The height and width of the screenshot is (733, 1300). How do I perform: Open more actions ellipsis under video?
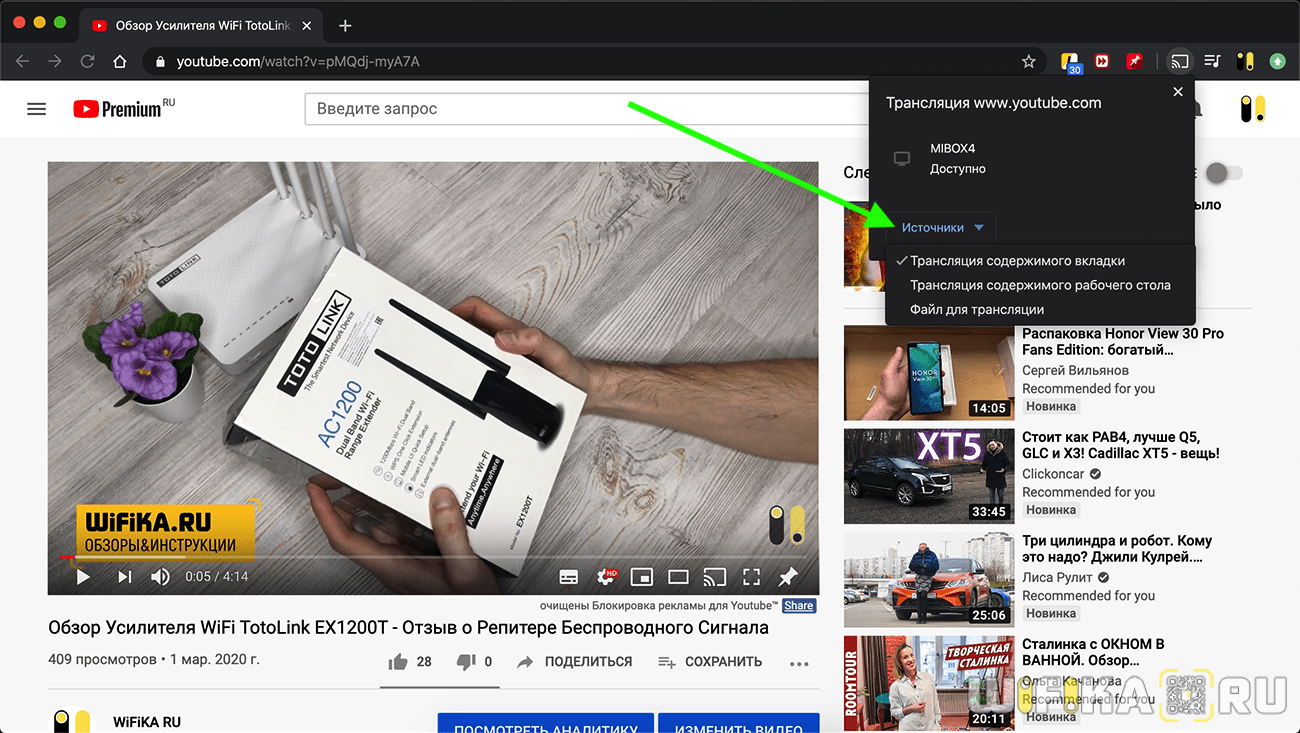tap(798, 662)
